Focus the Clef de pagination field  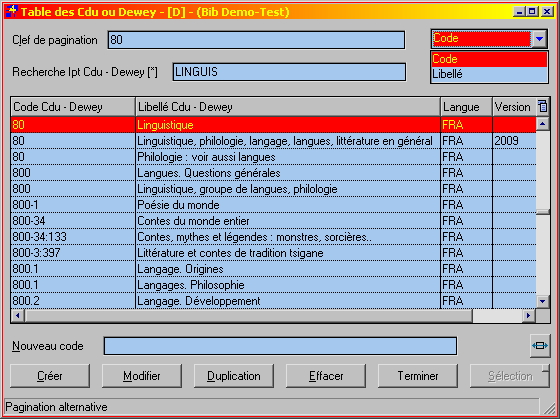256,40
